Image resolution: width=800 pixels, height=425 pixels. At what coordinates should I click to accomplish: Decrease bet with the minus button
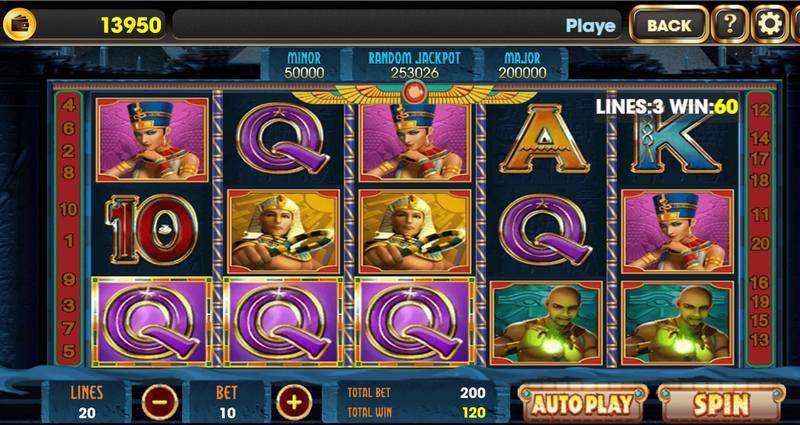tap(160, 402)
